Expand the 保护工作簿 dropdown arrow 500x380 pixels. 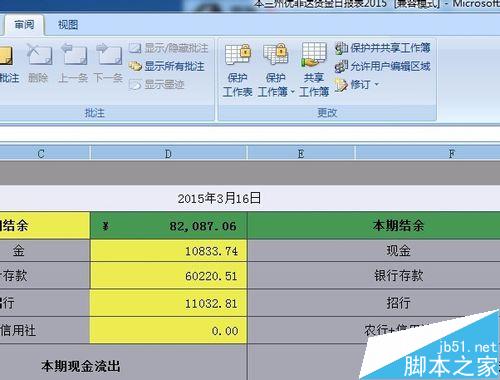[x=292, y=92]
